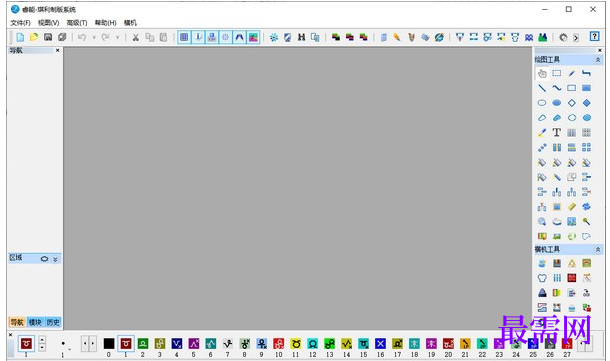610x361 pixels.
Task: Select the filled rectangle tool
Action: (x=586, y=88)
